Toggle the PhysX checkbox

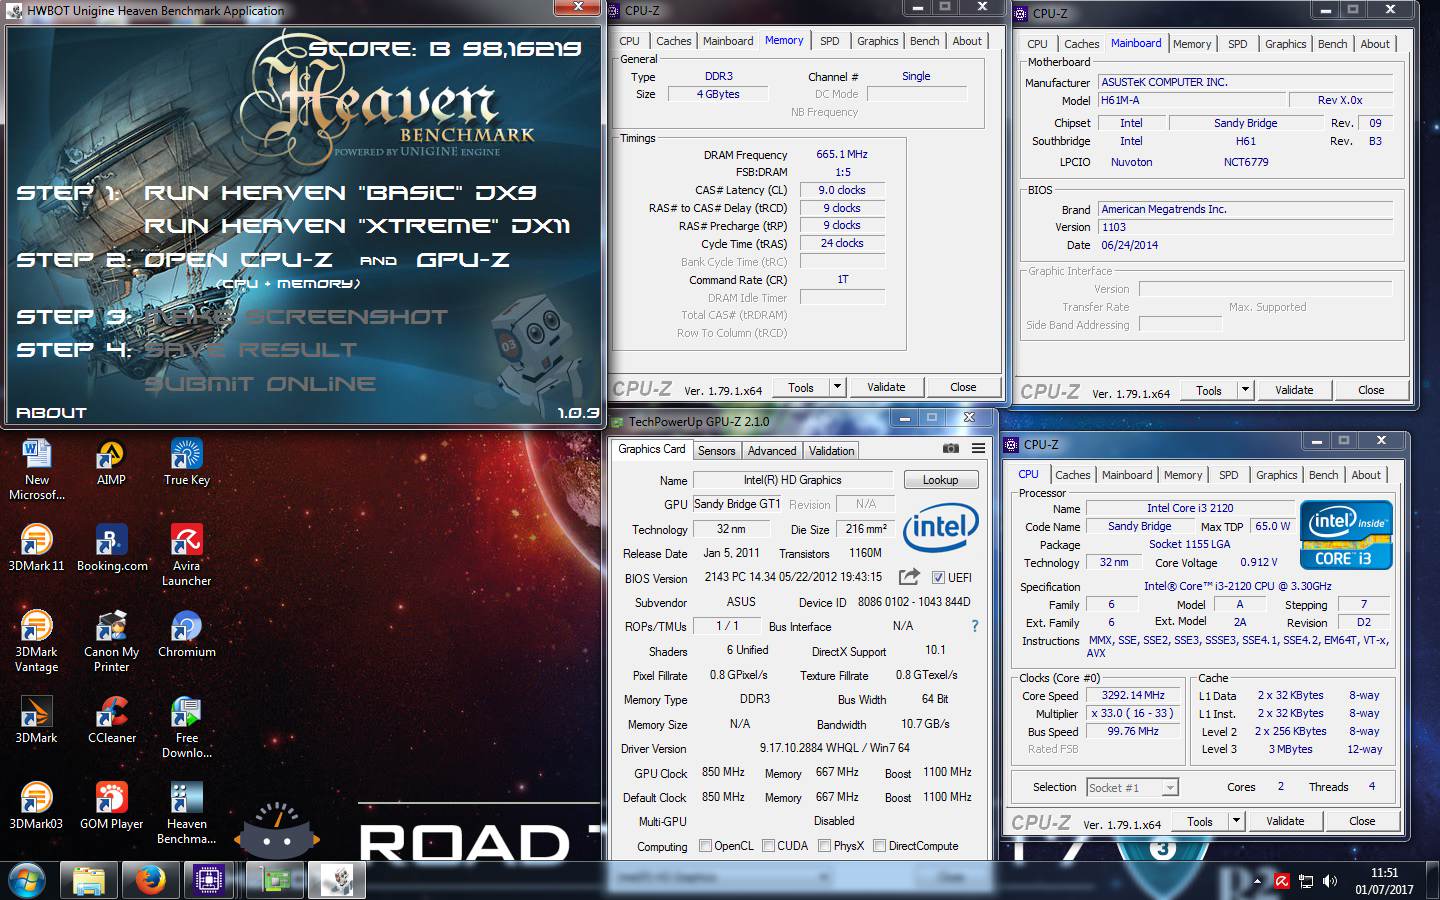click(824, 846)
